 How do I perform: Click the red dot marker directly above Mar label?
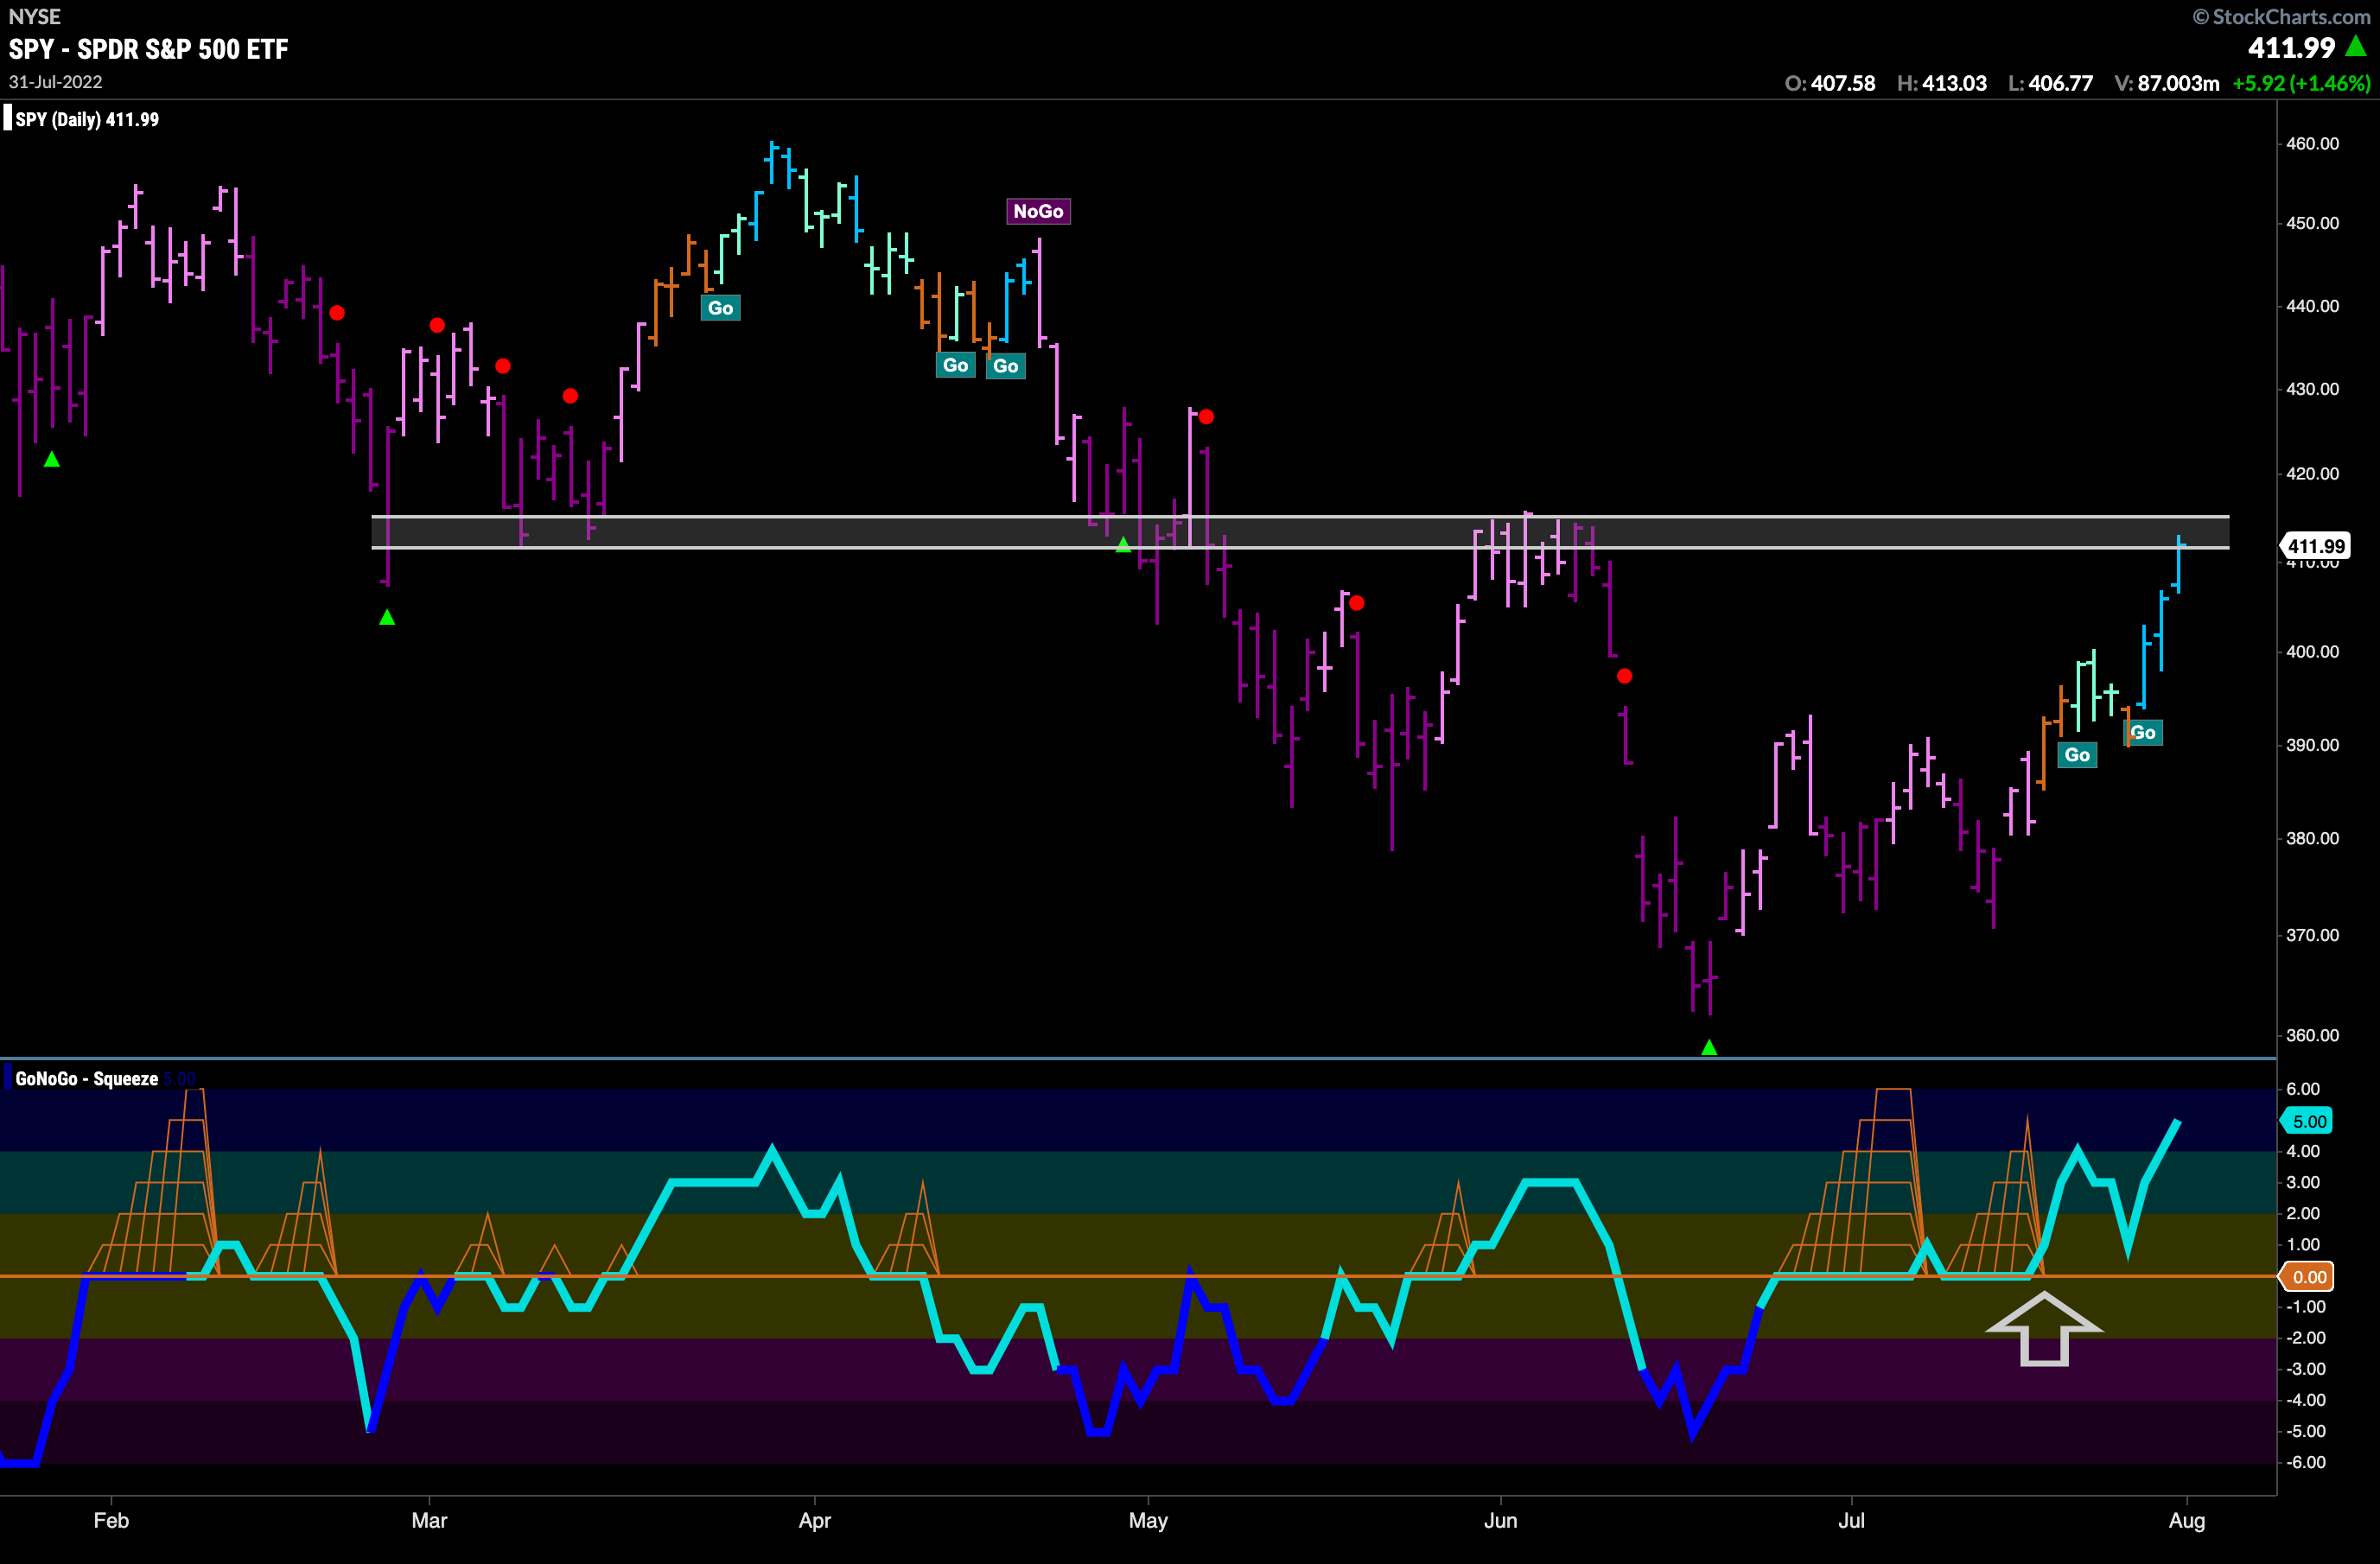437,325
